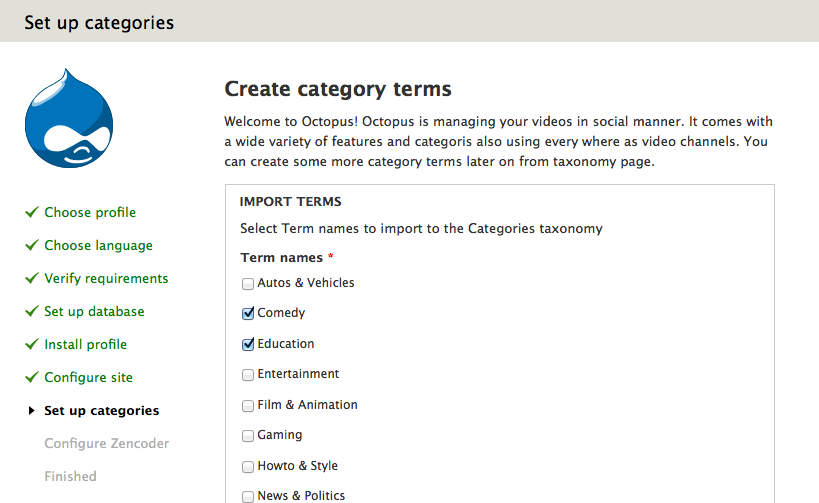Click the checkmark beside Install profile

(x=32, y=344)
